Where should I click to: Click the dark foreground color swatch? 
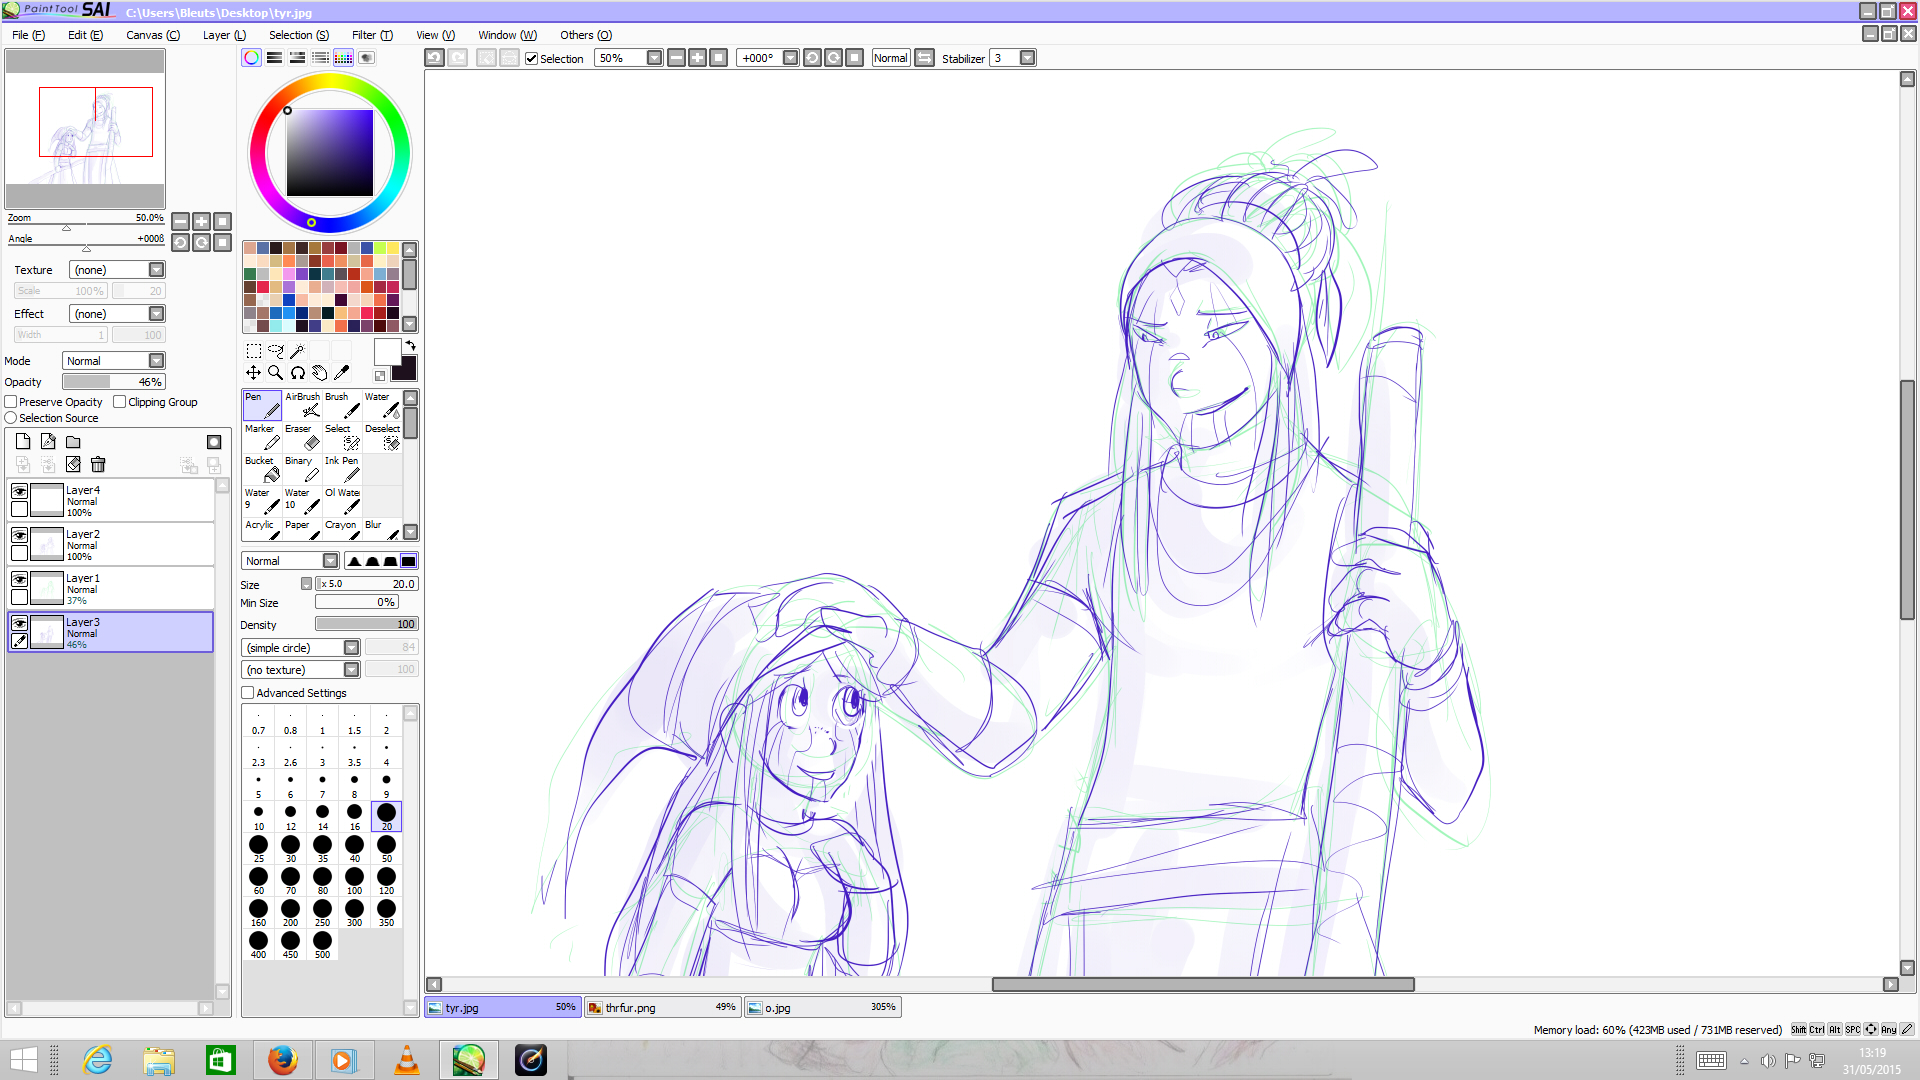click(x=405, y=369)
